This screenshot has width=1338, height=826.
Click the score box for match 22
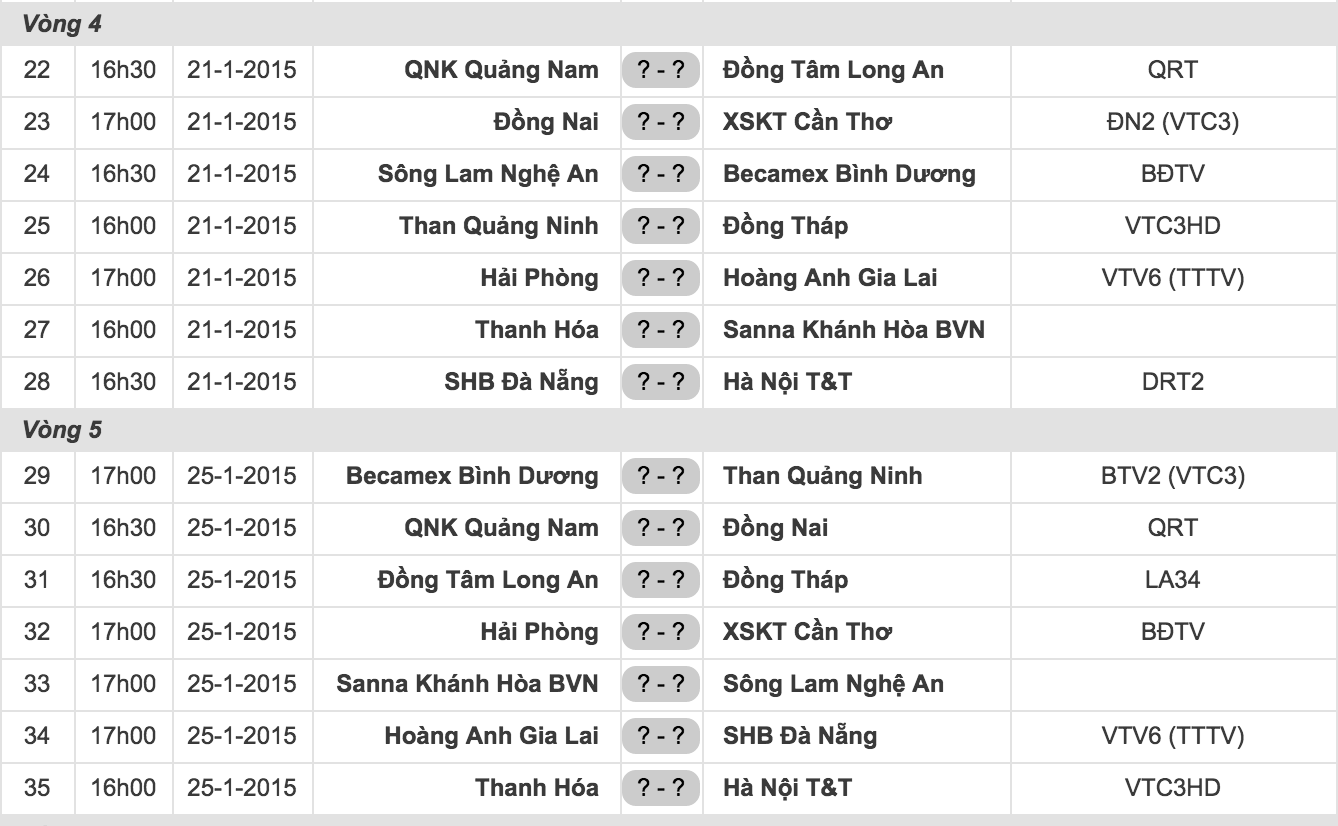660,70
